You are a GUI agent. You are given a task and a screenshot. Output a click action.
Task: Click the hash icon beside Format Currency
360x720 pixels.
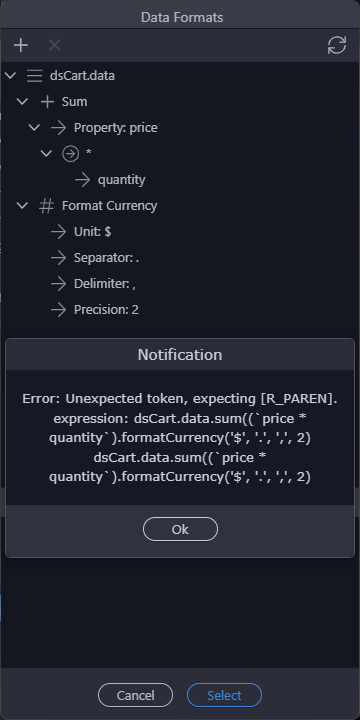tap(46, 206)
